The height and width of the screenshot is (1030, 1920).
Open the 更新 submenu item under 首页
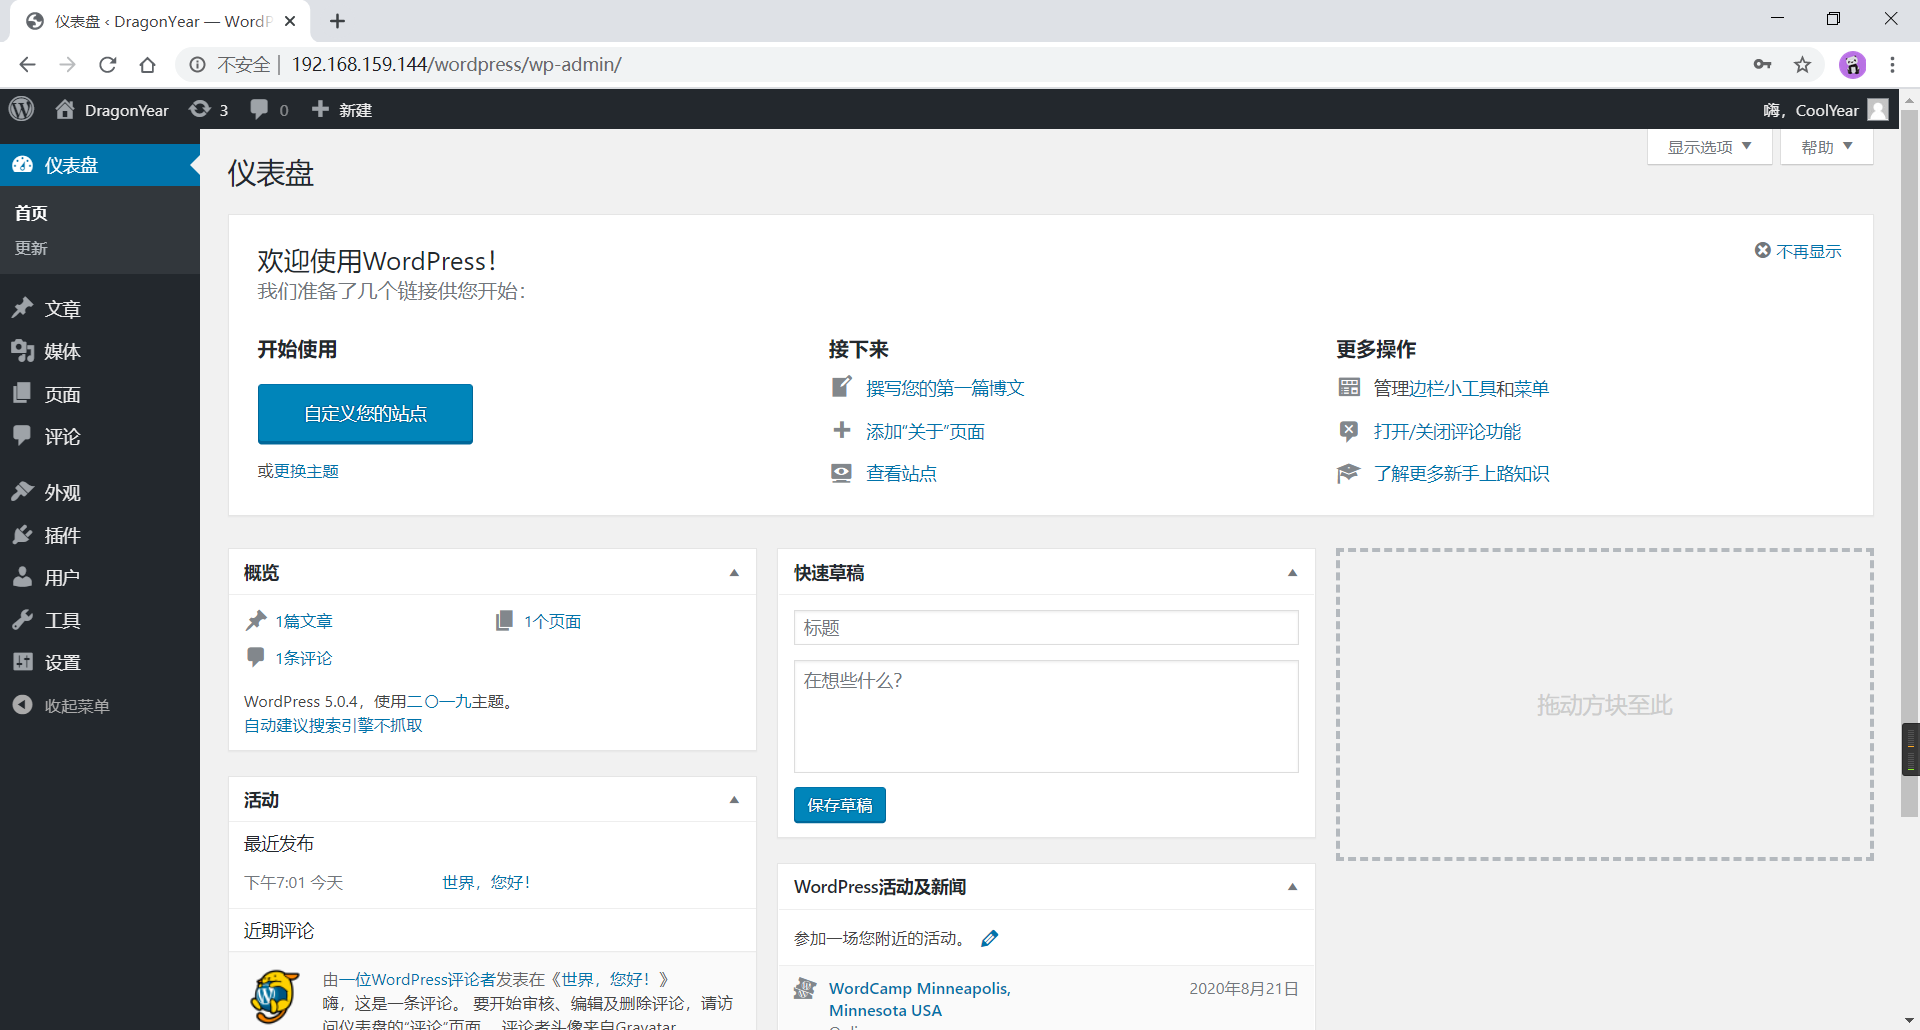(31, 248)
